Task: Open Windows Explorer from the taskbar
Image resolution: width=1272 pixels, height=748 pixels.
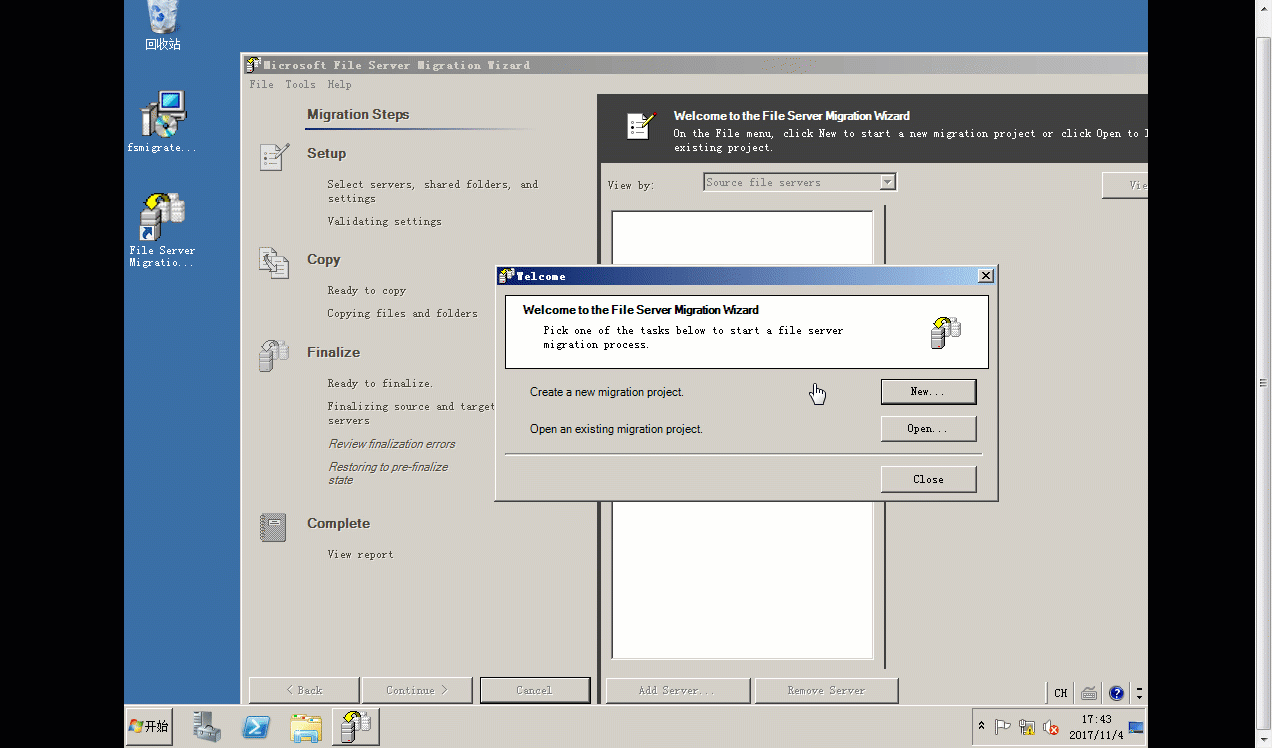Action: click(305, 727)
